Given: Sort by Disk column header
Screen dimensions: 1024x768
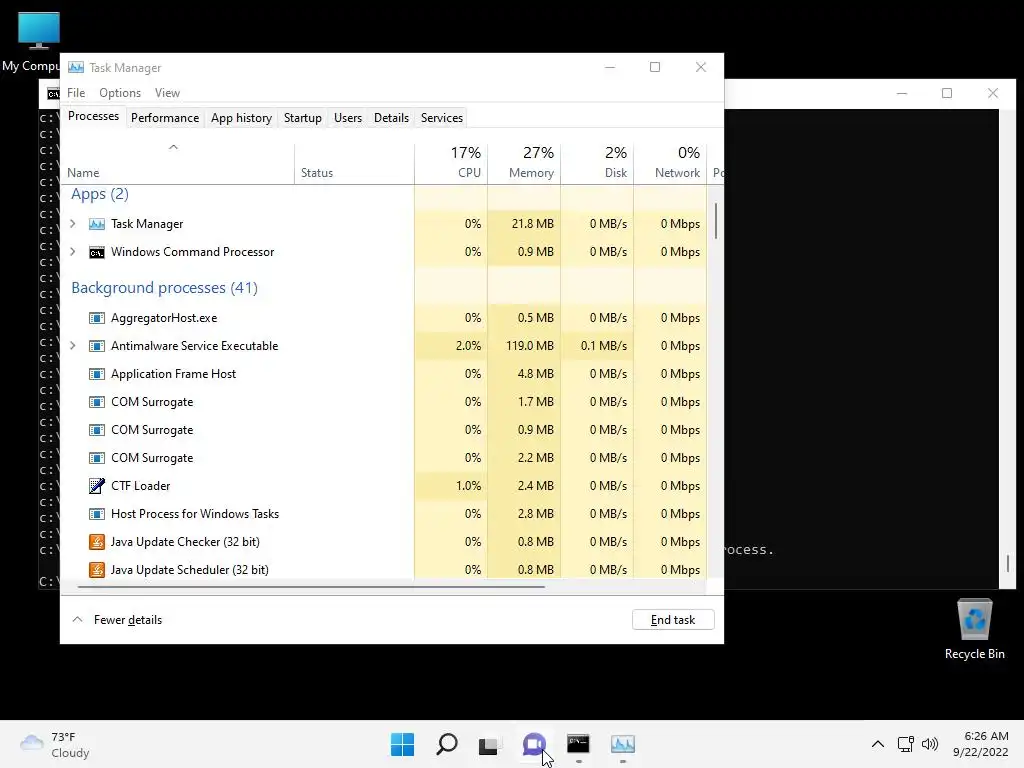Looking at the screenshot, I should click(x=597, y=163).
